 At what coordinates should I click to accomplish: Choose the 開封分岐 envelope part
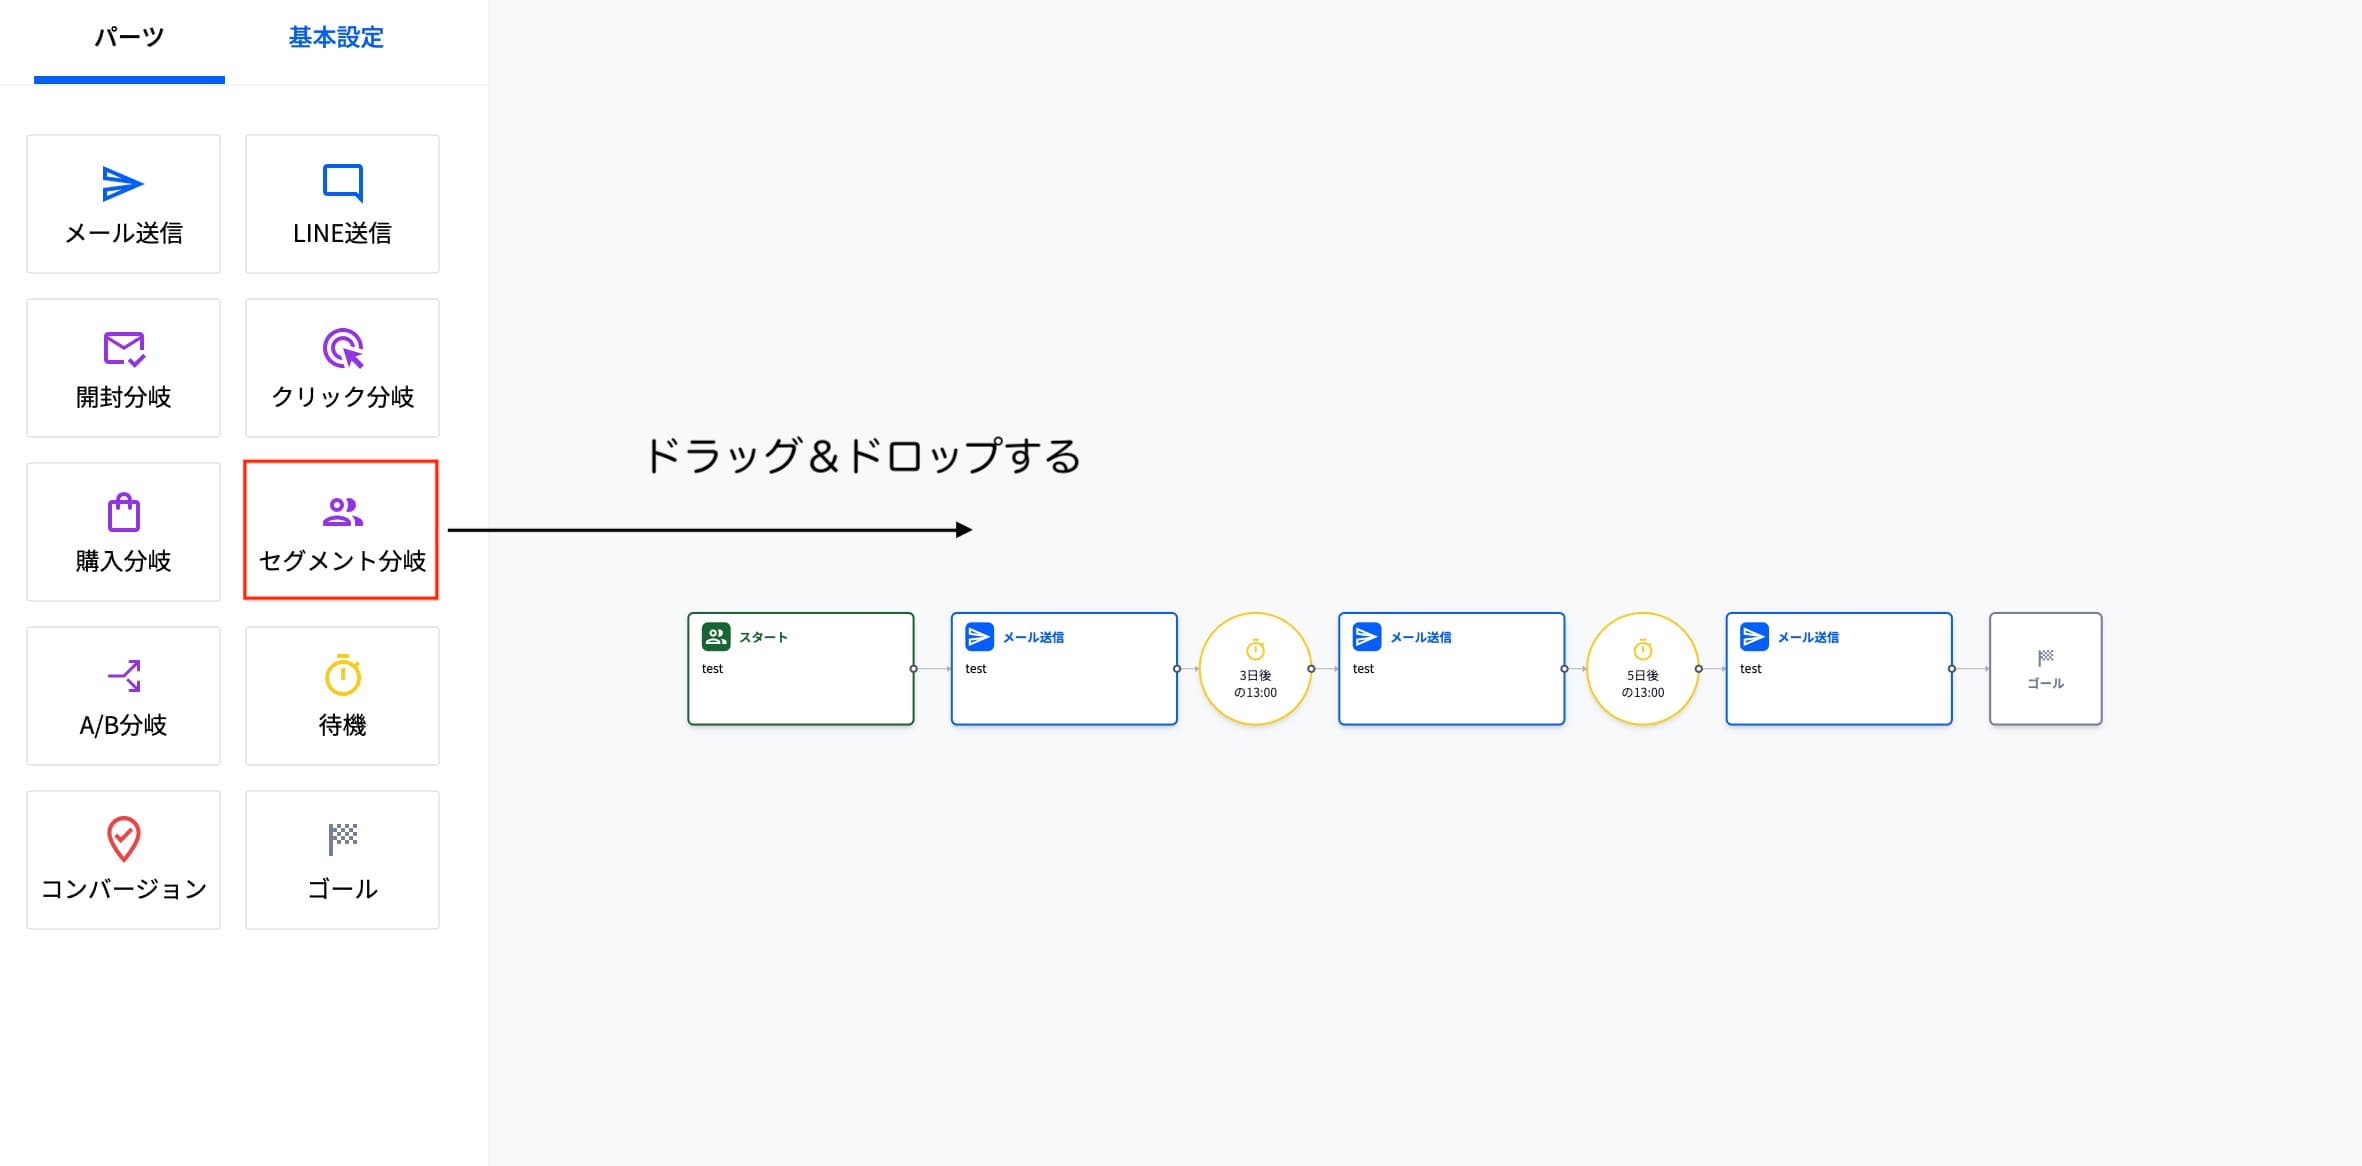click(x=123, y=368)
